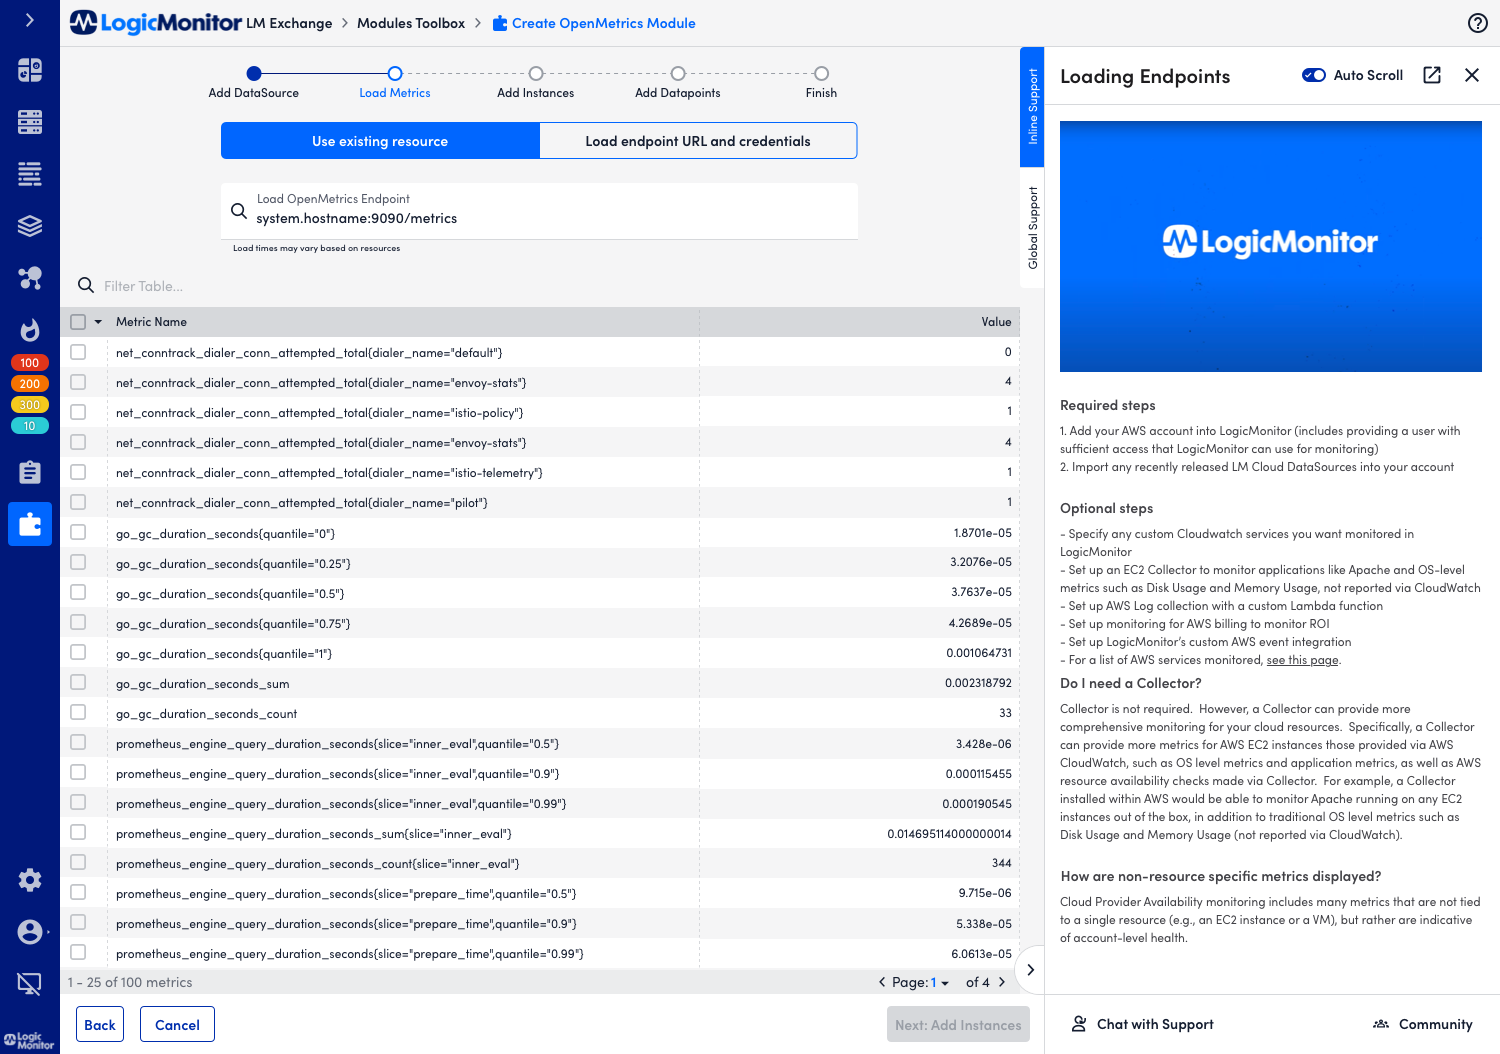1500x1054 pixels.
Task: Click the Chat with Support icon
Action: tap(1079, 1024)
